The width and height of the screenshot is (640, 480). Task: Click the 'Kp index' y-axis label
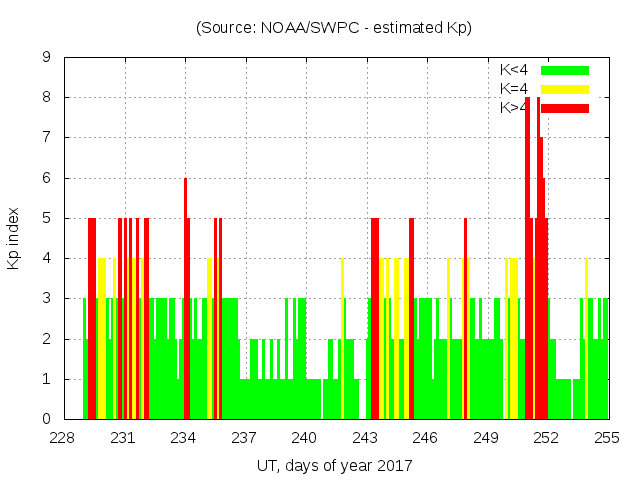tap(15, 238)
